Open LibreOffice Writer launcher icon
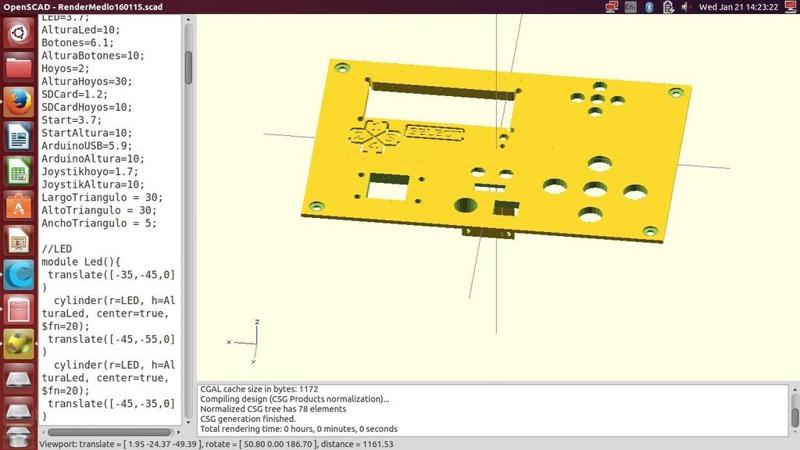The width and height of the screenshot is (800, 450). point(18,137)
